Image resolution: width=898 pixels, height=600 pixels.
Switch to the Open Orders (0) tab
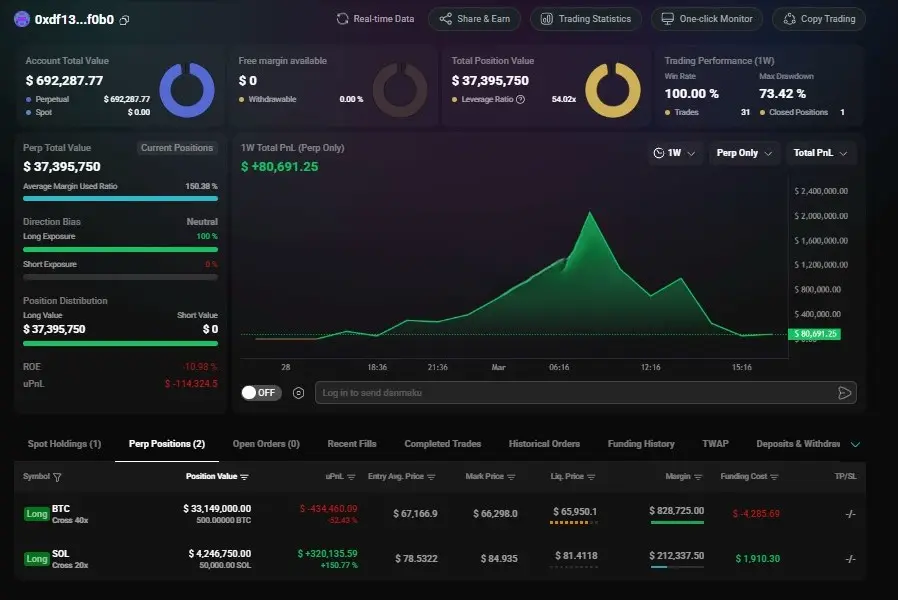pyautogui.click(x=266, y=444)
